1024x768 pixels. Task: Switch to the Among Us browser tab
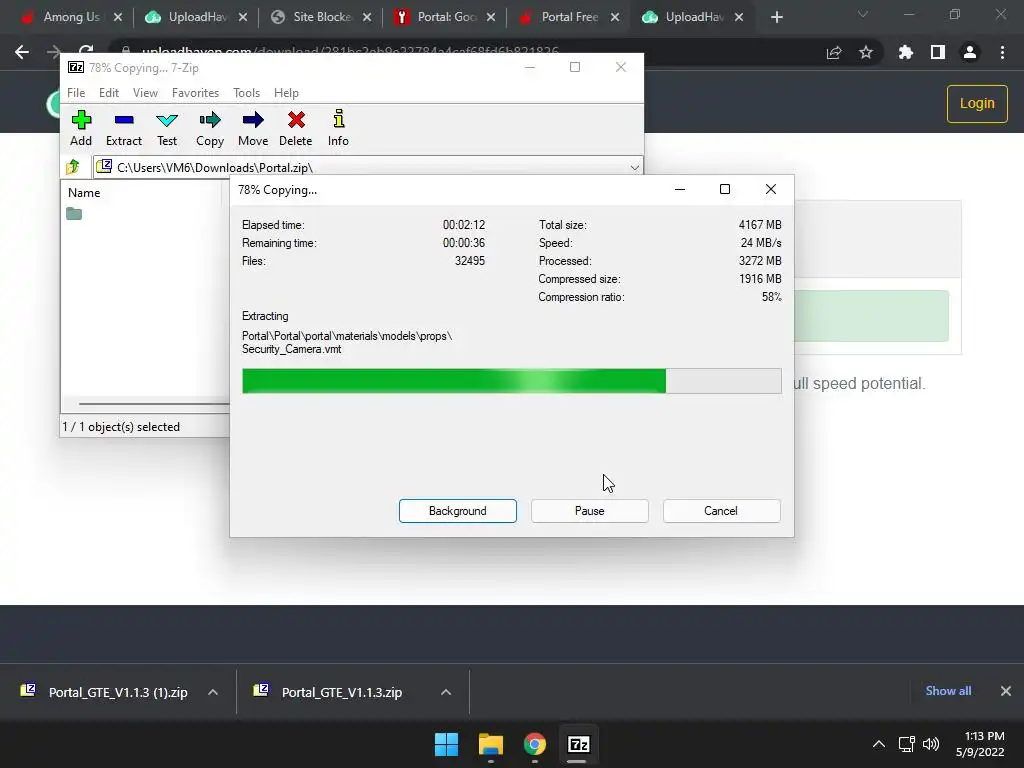[71, 17]
